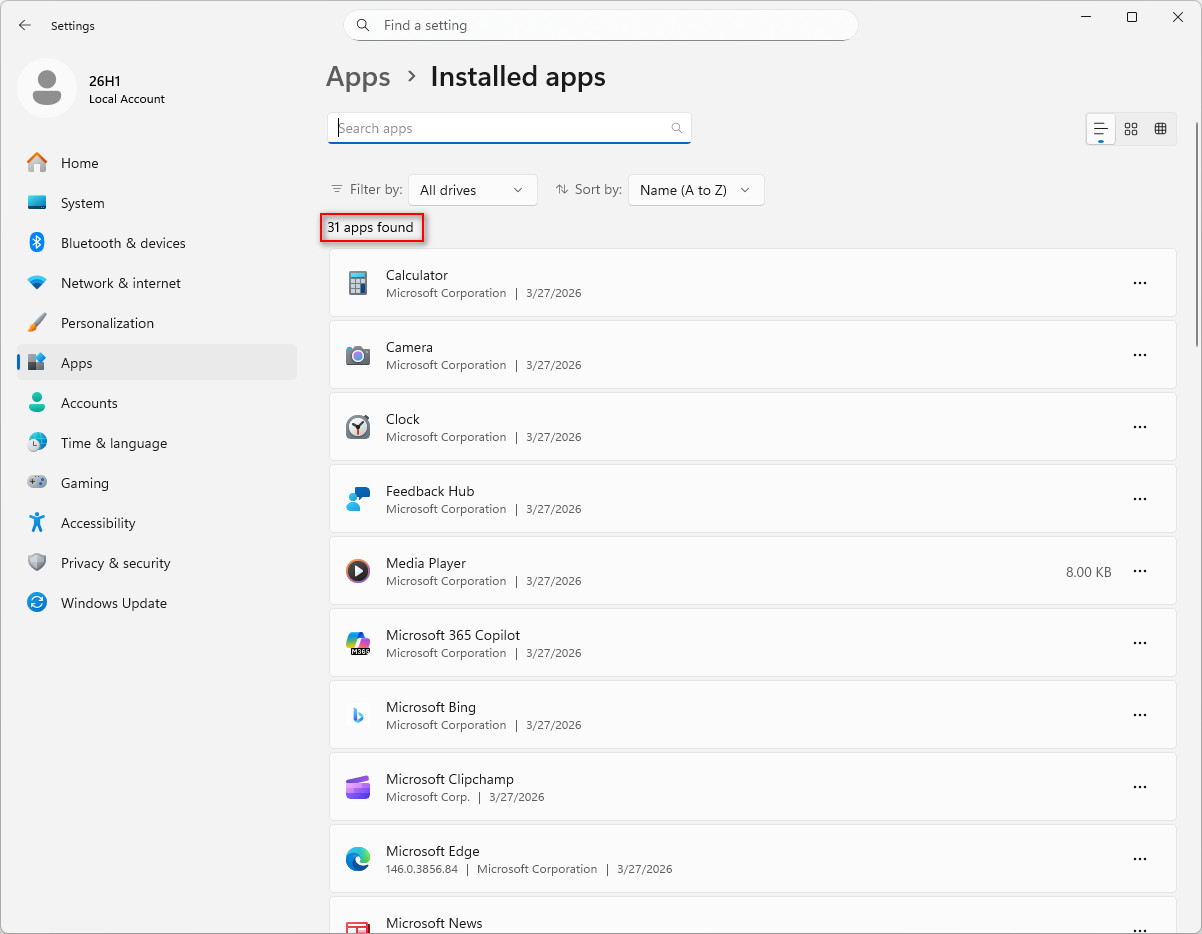1202x934 pixels.
Task: Click the Microsoft Clipchamp app name
Action: 450,779
